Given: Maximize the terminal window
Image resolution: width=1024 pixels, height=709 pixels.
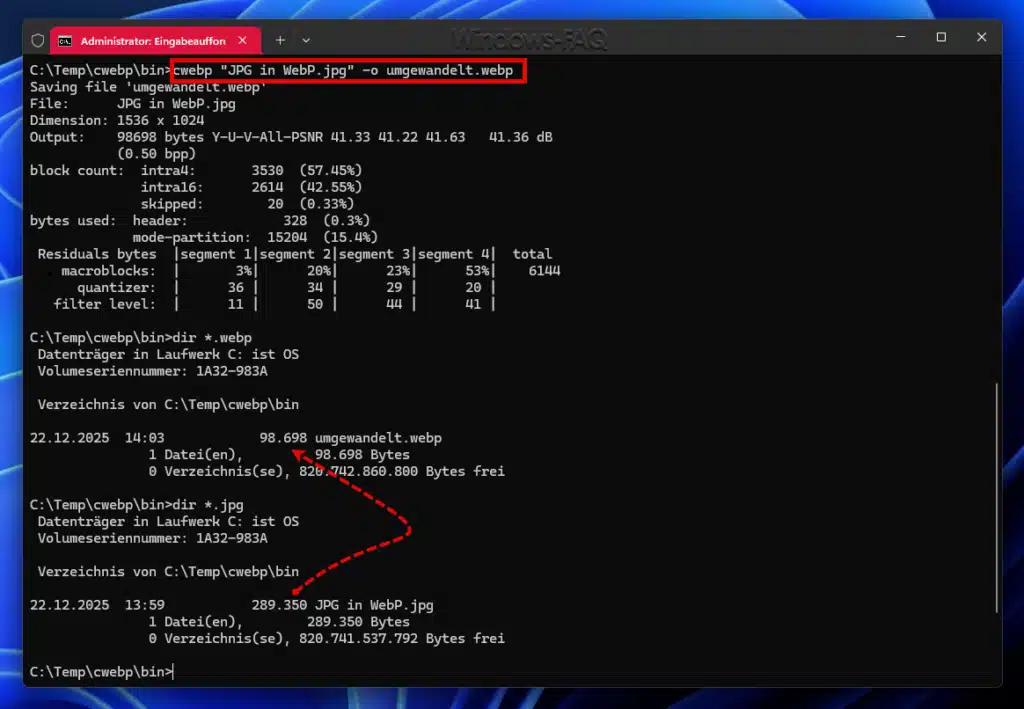Looking at the screenshot, I should pos(941,37).
